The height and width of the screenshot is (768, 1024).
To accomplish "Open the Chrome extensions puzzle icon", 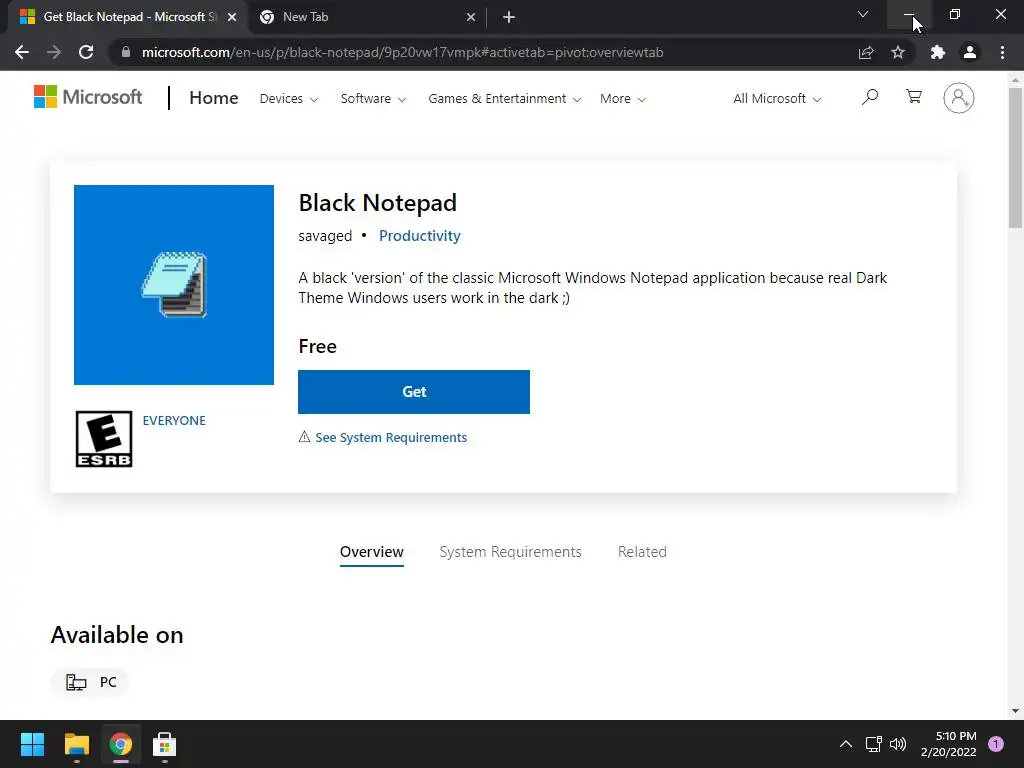I will tap(938, 52).
